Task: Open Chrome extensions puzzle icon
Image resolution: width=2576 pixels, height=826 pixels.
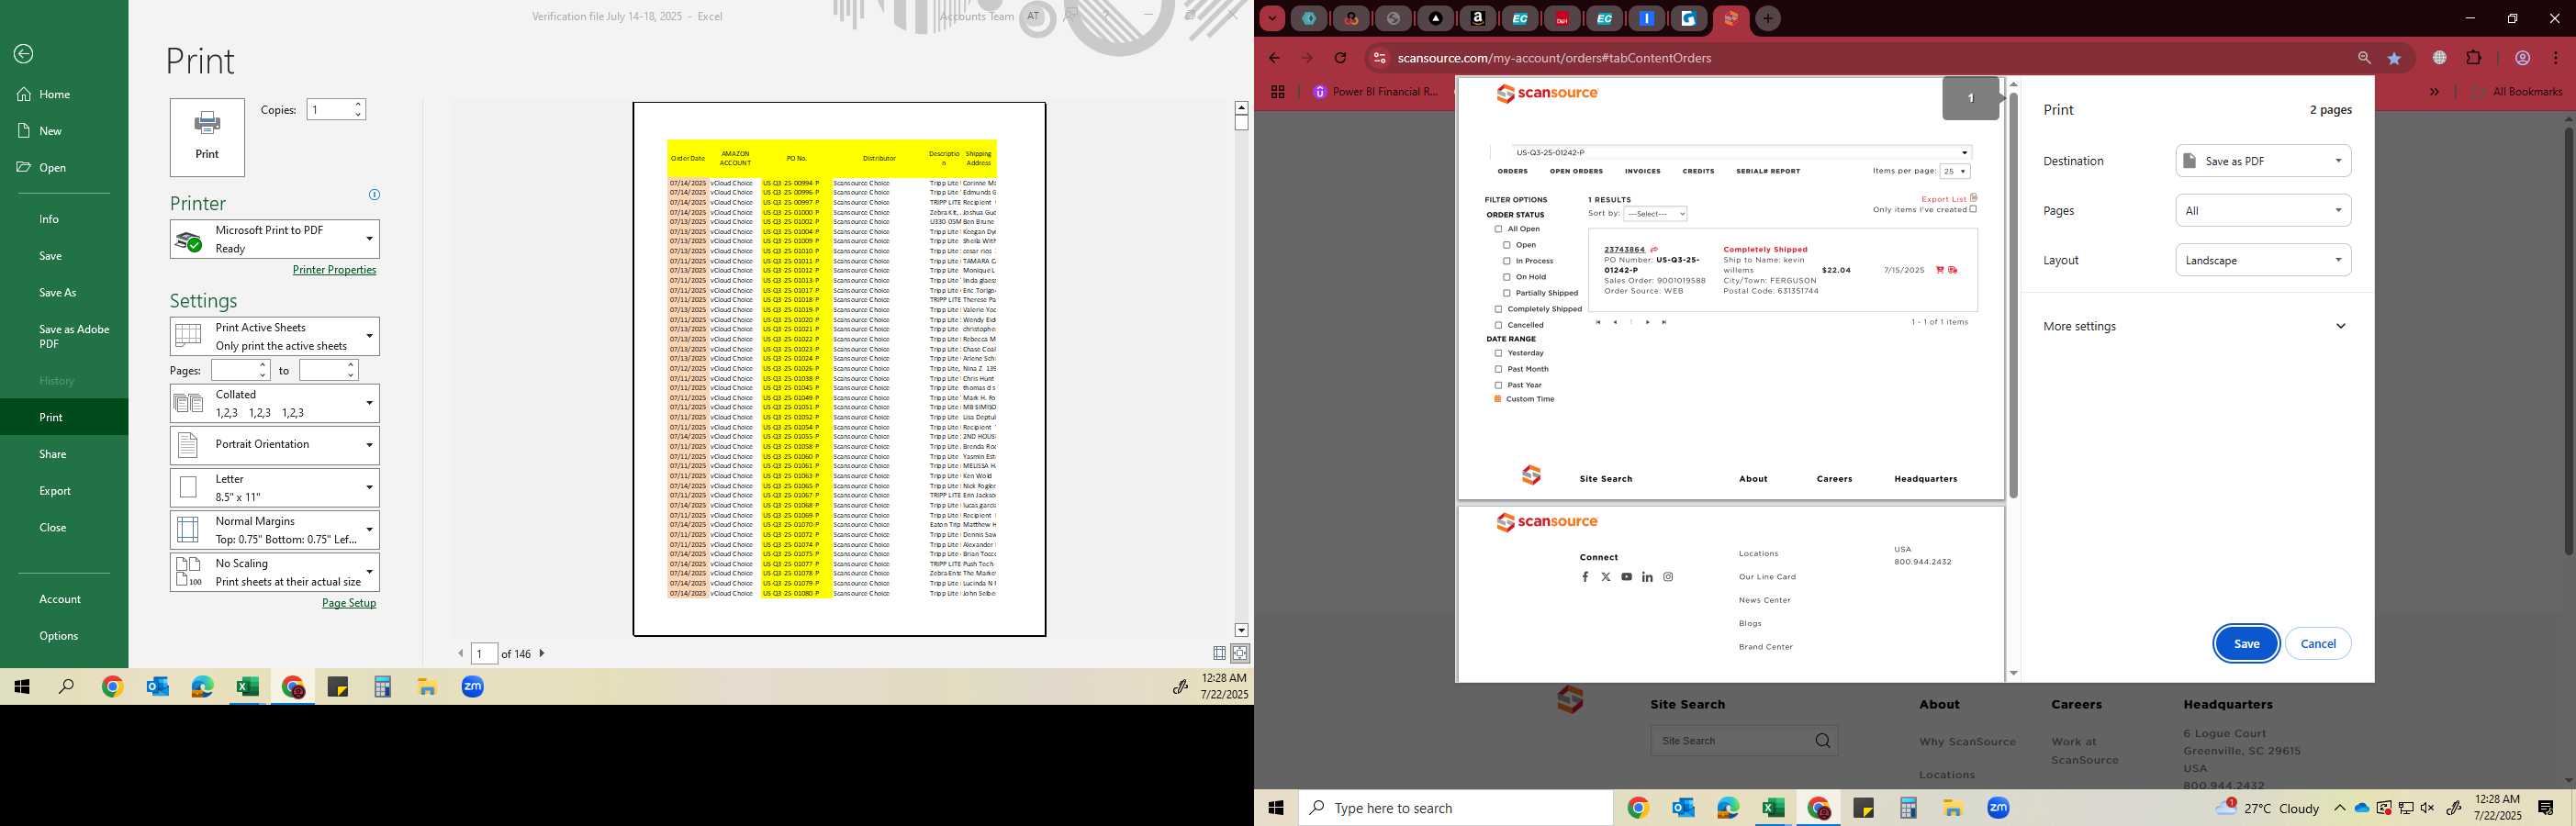Action: [x=2474, y=58]
